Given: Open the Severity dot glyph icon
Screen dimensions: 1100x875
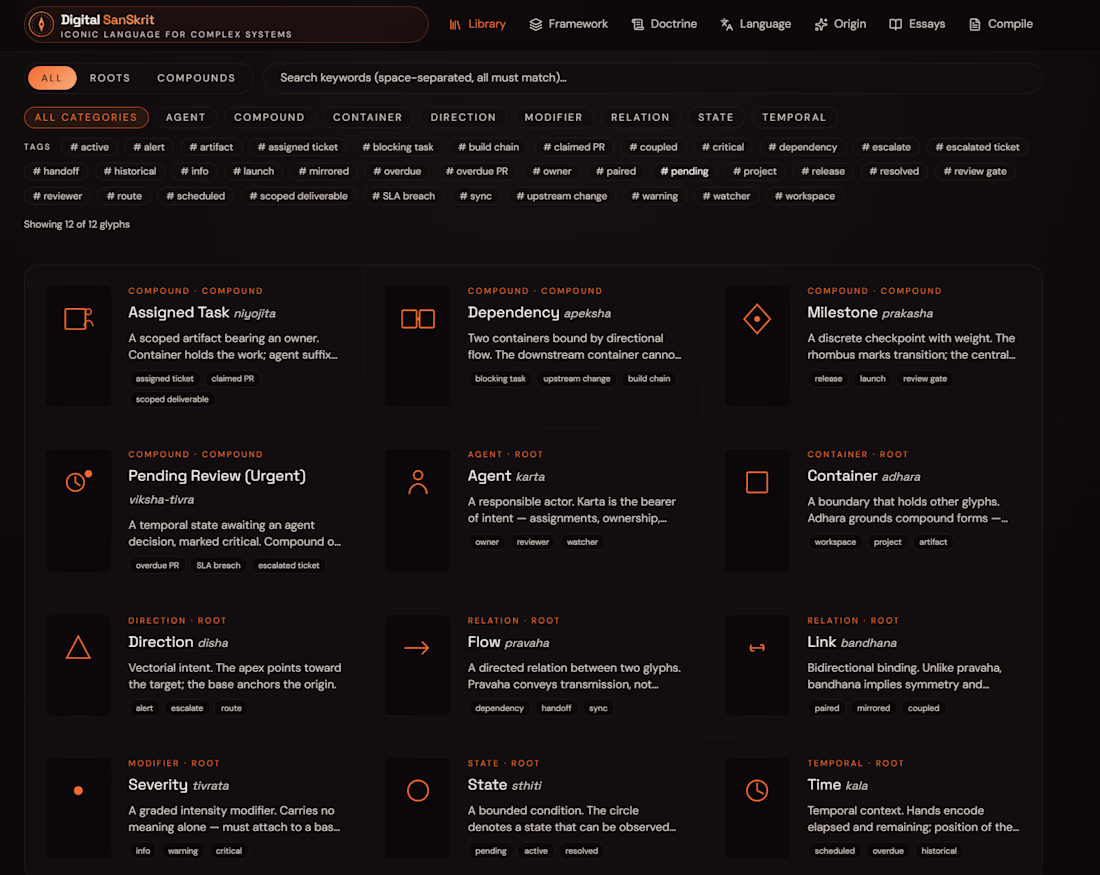Looking at the screenshot, I should click(79, 790).
